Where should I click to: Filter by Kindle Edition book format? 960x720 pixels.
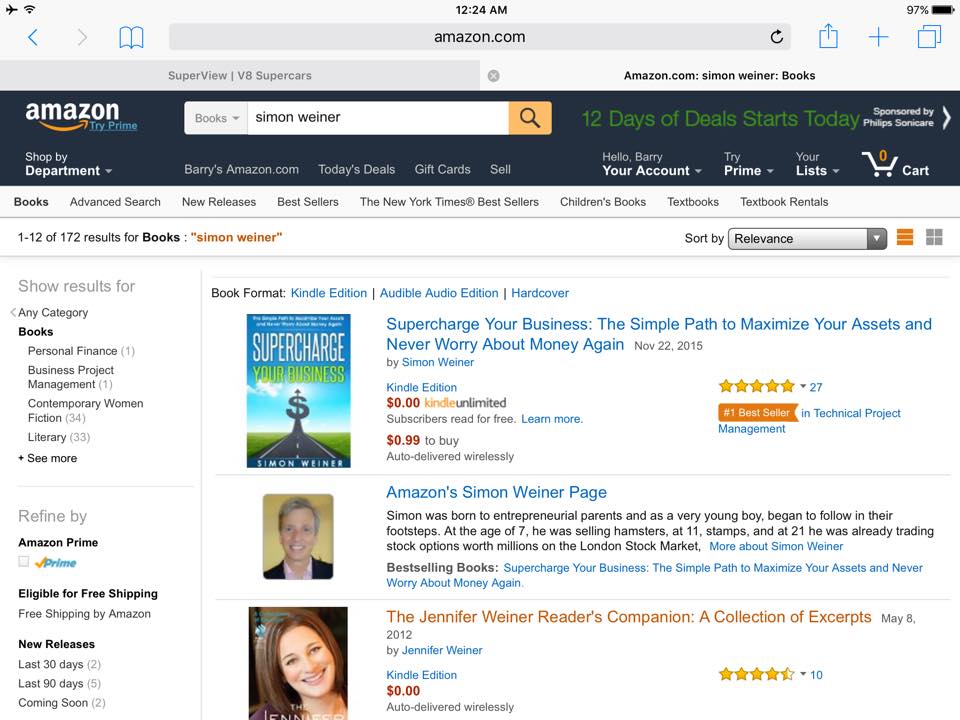point(329,293)
